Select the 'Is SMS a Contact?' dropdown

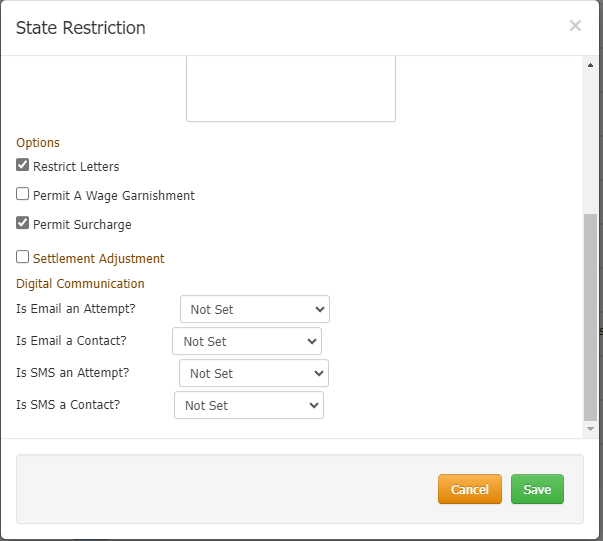248,406
